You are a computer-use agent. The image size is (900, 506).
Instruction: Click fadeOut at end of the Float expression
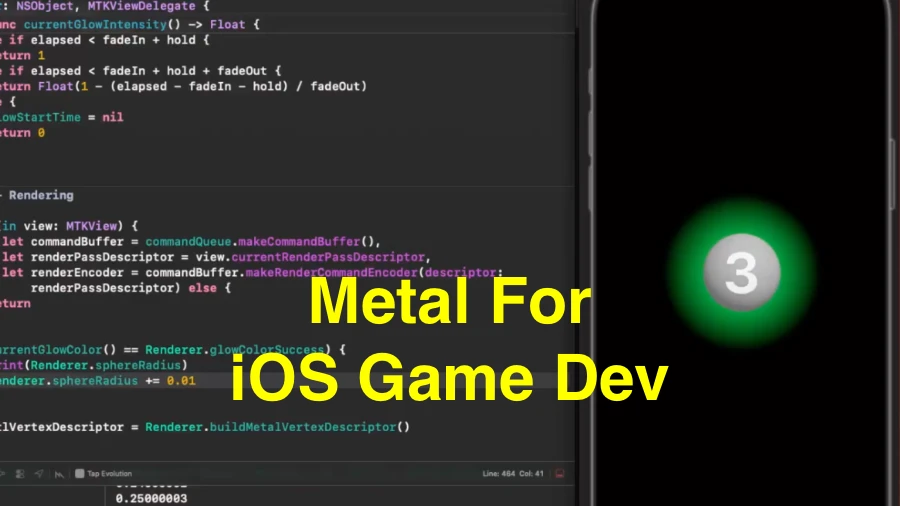[335, 87]
